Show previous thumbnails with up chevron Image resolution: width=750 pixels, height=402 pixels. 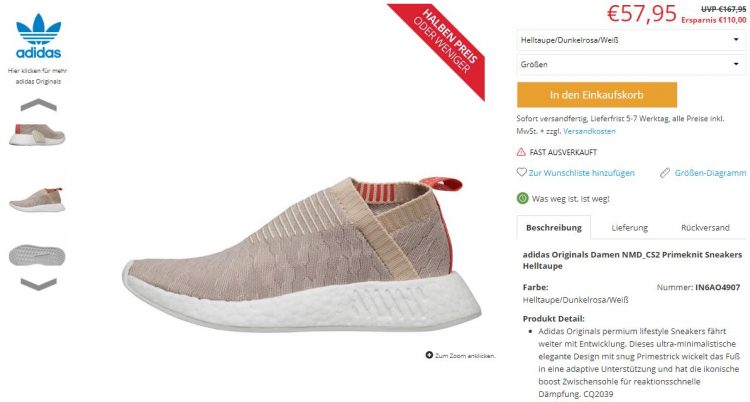[x=38, y=105]
